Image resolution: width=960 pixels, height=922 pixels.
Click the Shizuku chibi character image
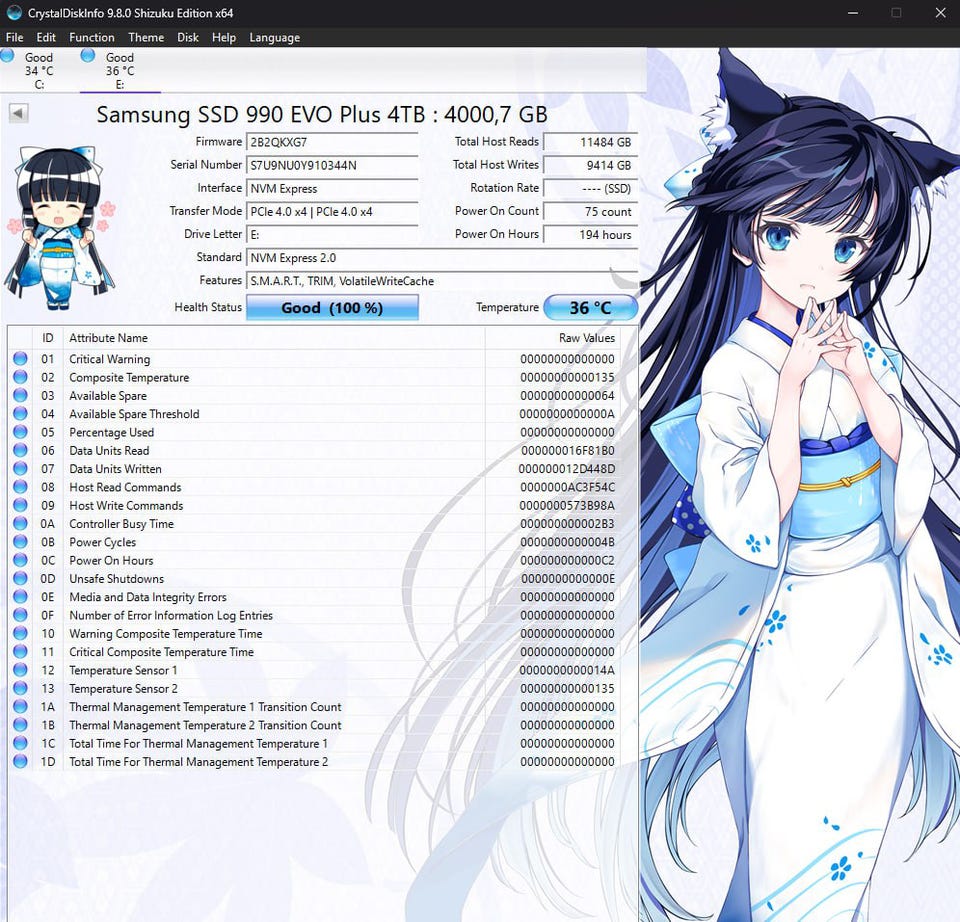[60, 227]
